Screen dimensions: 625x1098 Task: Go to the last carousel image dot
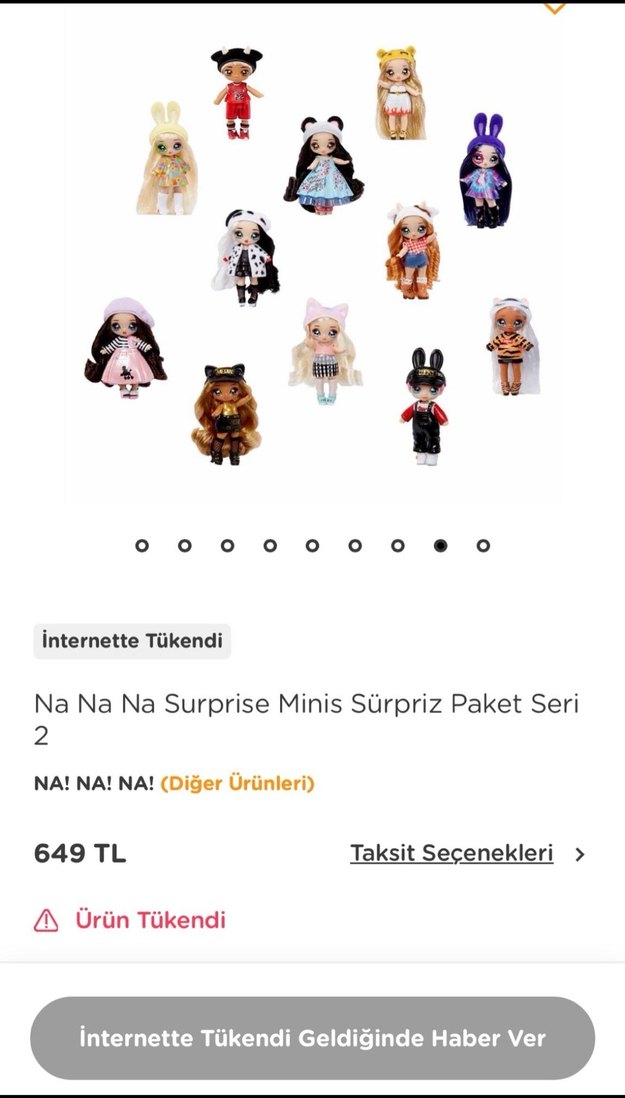483,545
